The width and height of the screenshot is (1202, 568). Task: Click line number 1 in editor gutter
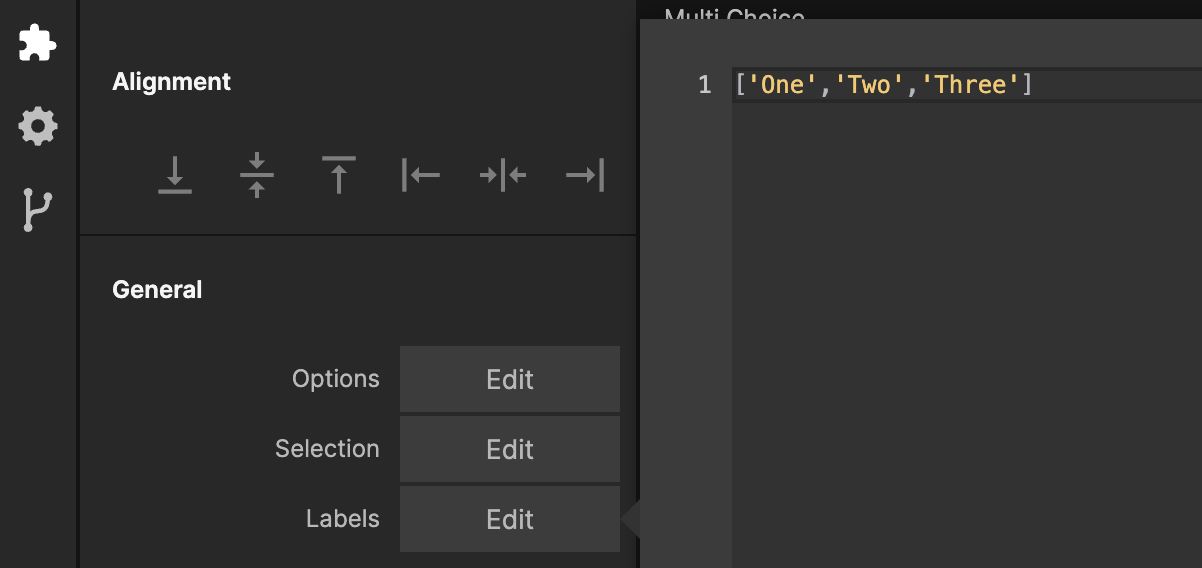(705, 85)
